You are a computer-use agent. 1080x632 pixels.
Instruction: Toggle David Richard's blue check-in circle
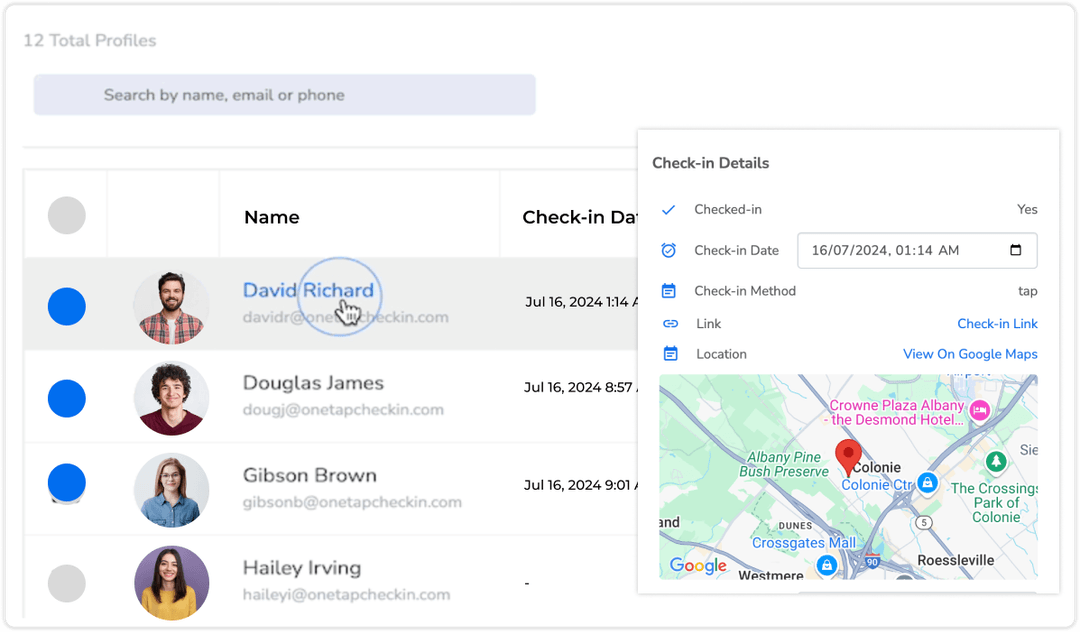click(66, 307)
